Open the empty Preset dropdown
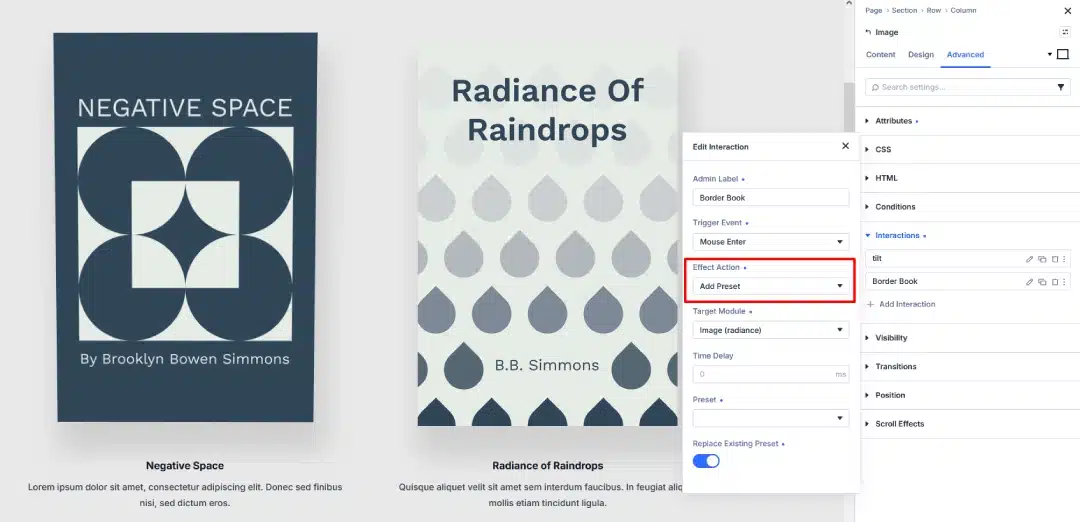This screenshot has width=1080, height=522. [x=771, y=418]
